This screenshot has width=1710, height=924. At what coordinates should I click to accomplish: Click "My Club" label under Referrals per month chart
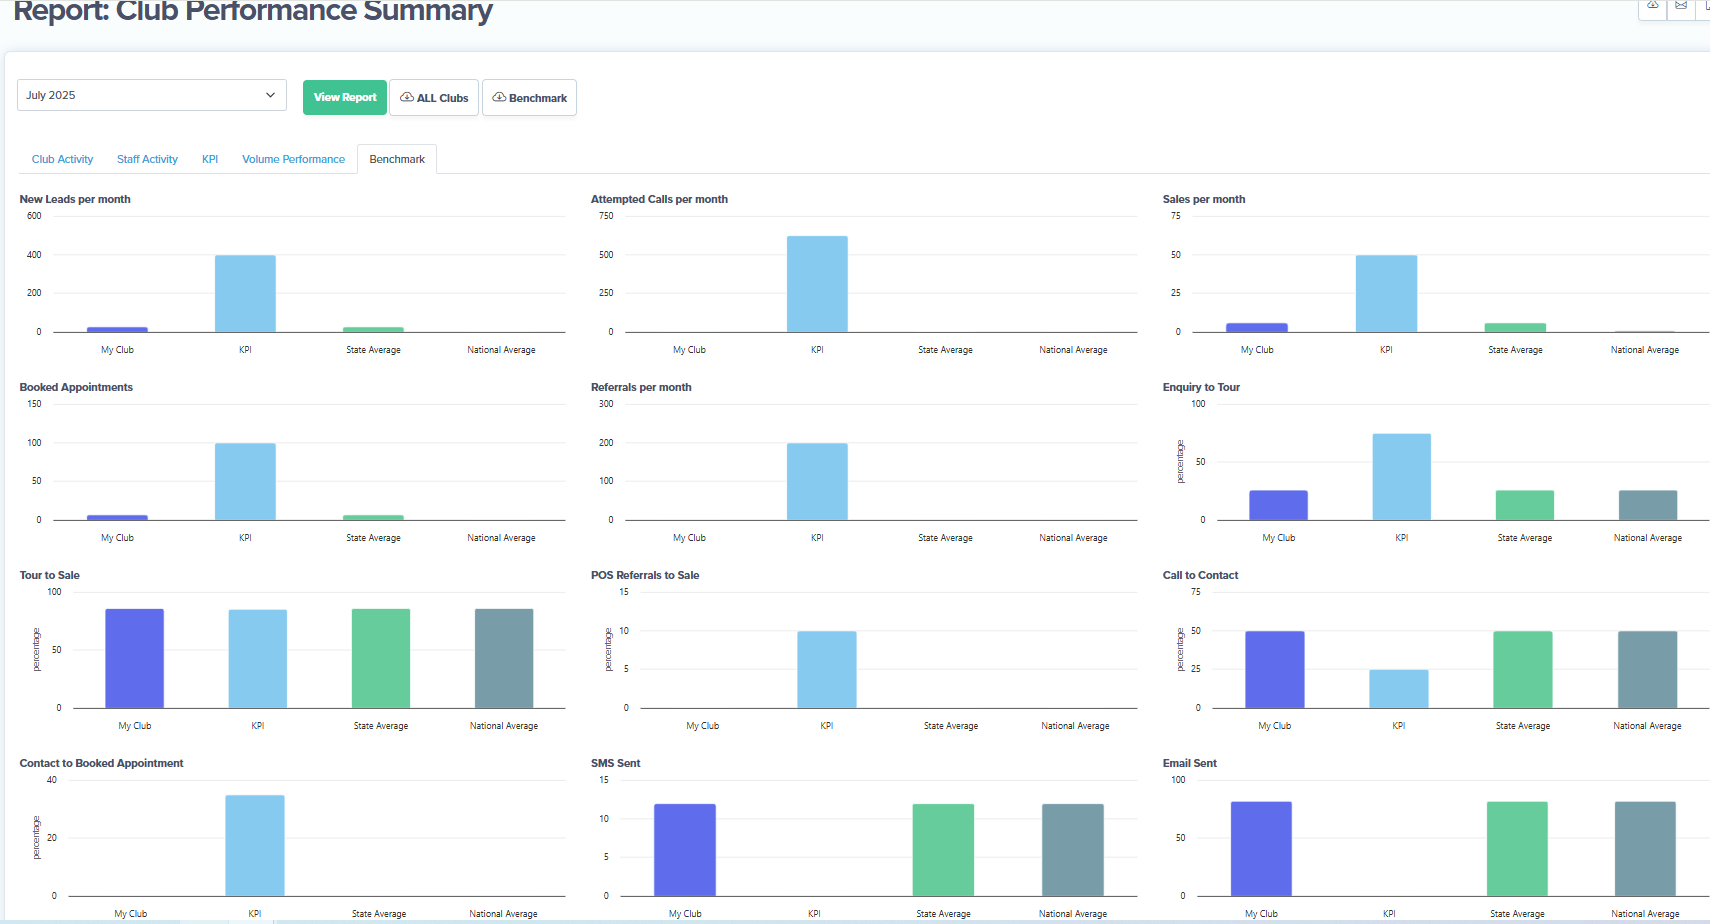coord(689,538)
